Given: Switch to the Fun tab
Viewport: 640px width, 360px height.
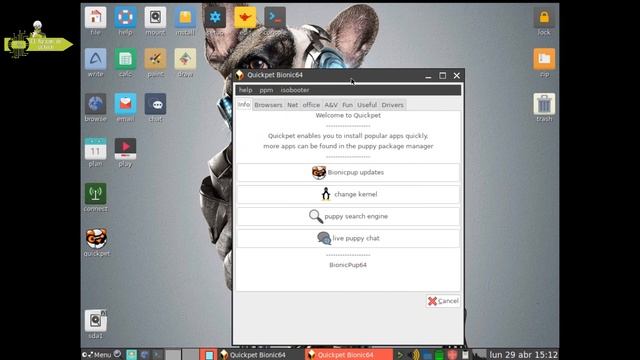Looking at the screenshot, I should tap(347, 105).
